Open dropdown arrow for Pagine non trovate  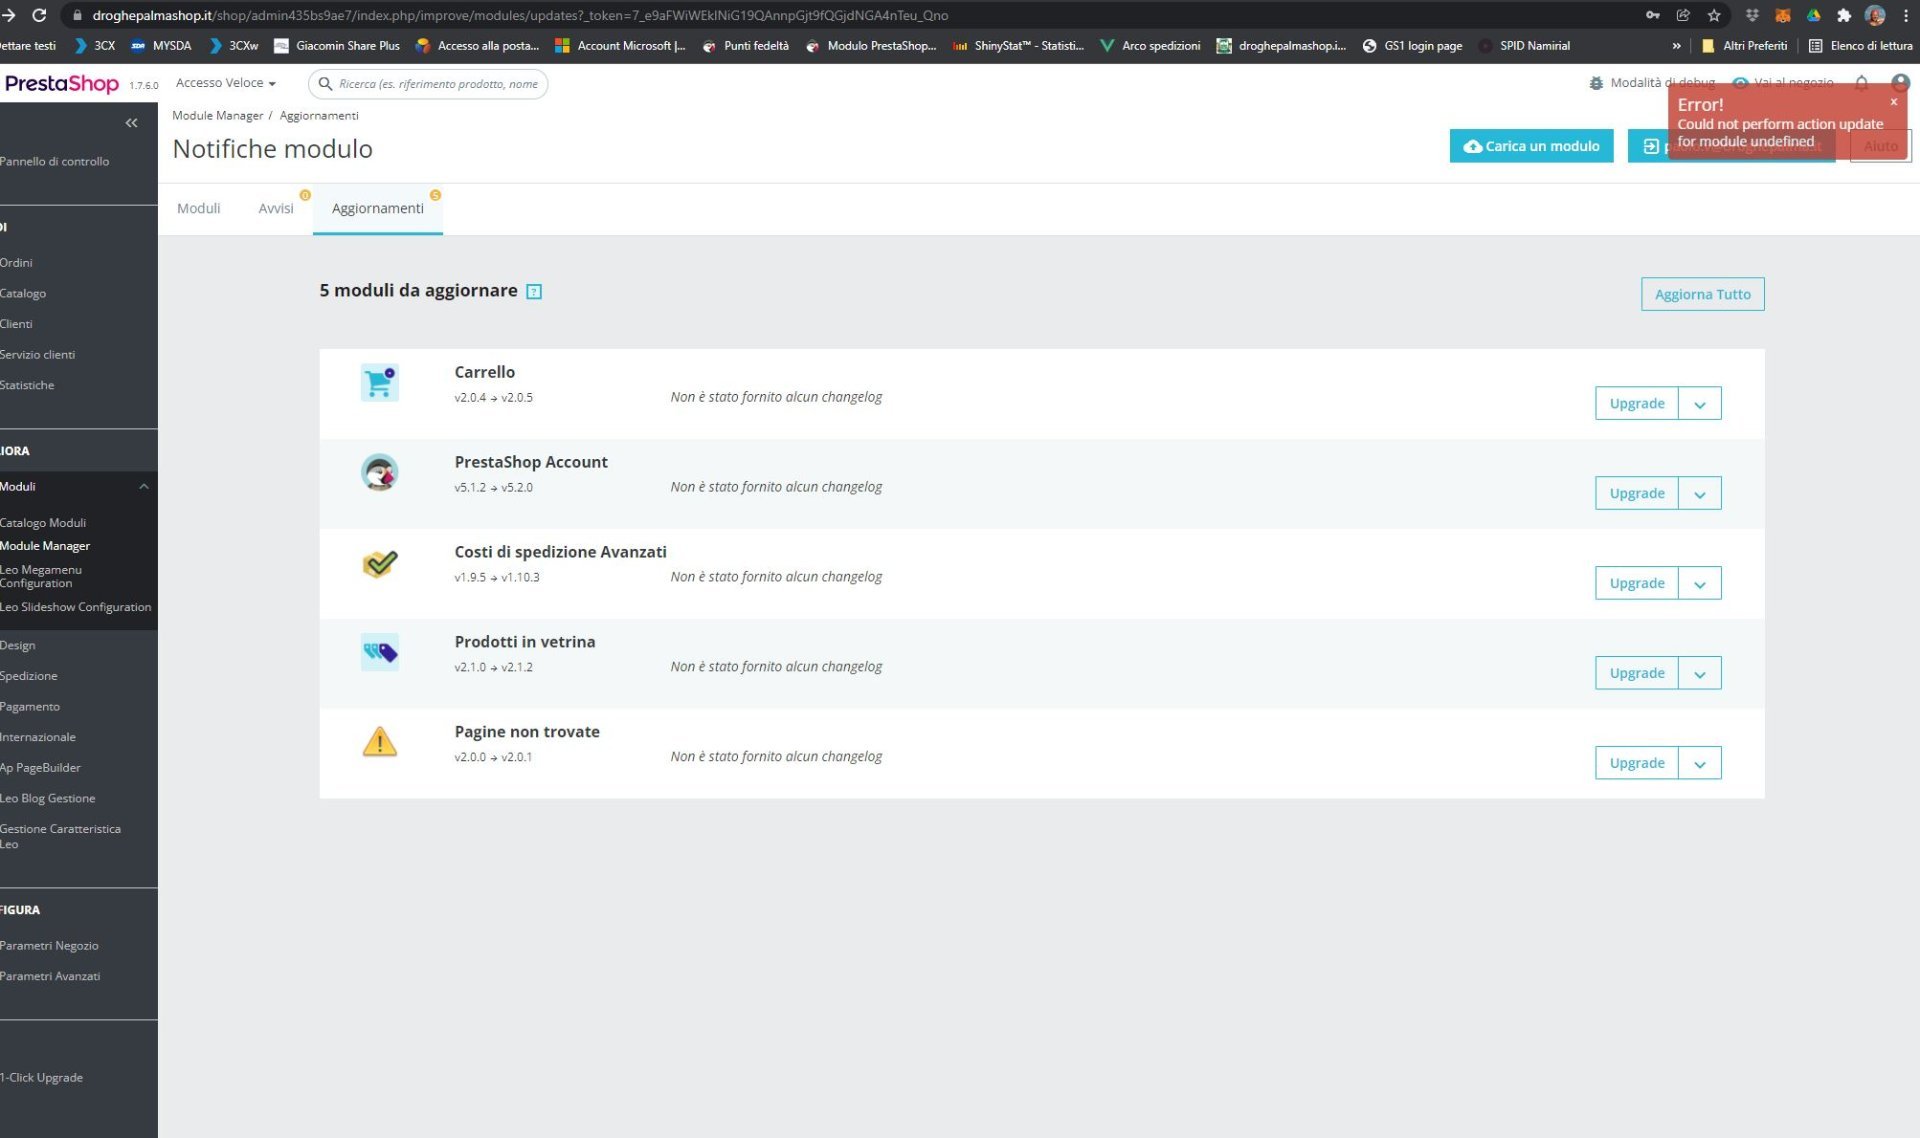[x=1699, y=764]
